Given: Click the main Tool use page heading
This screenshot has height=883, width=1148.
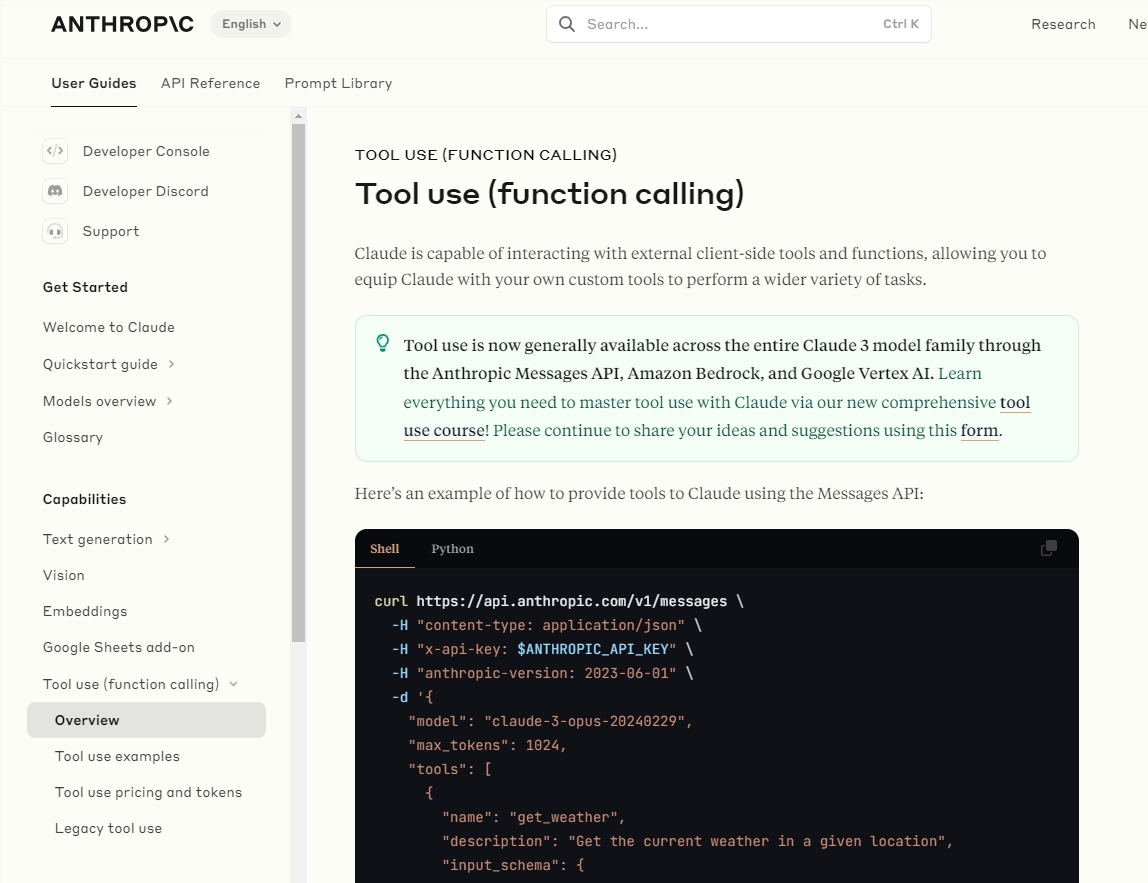Looking at the screenshot, I should click(549, 194).
